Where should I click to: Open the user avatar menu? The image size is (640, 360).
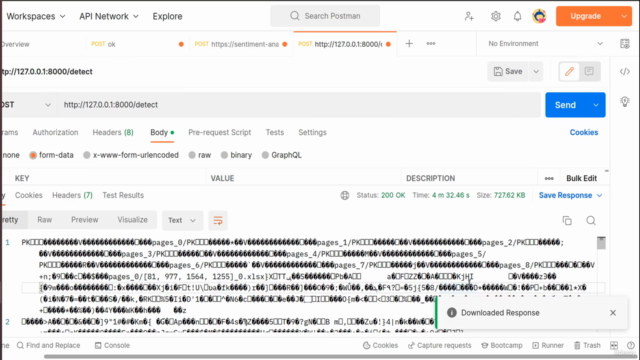click(539, 16)
